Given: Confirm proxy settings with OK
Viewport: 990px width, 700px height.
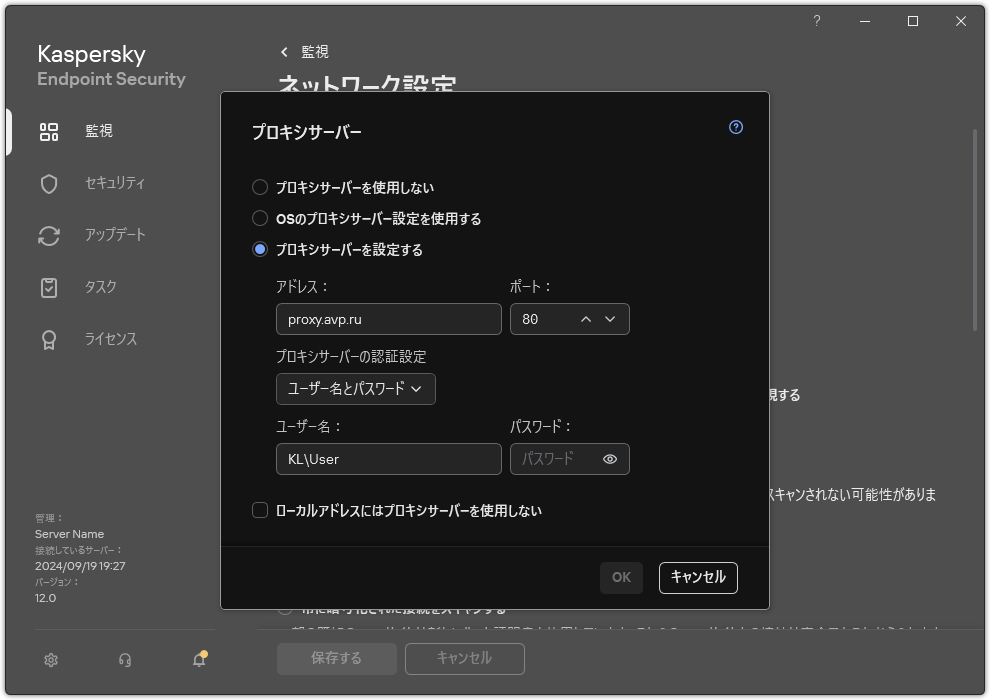Looking at the screenshot, I should coord(620,577).
